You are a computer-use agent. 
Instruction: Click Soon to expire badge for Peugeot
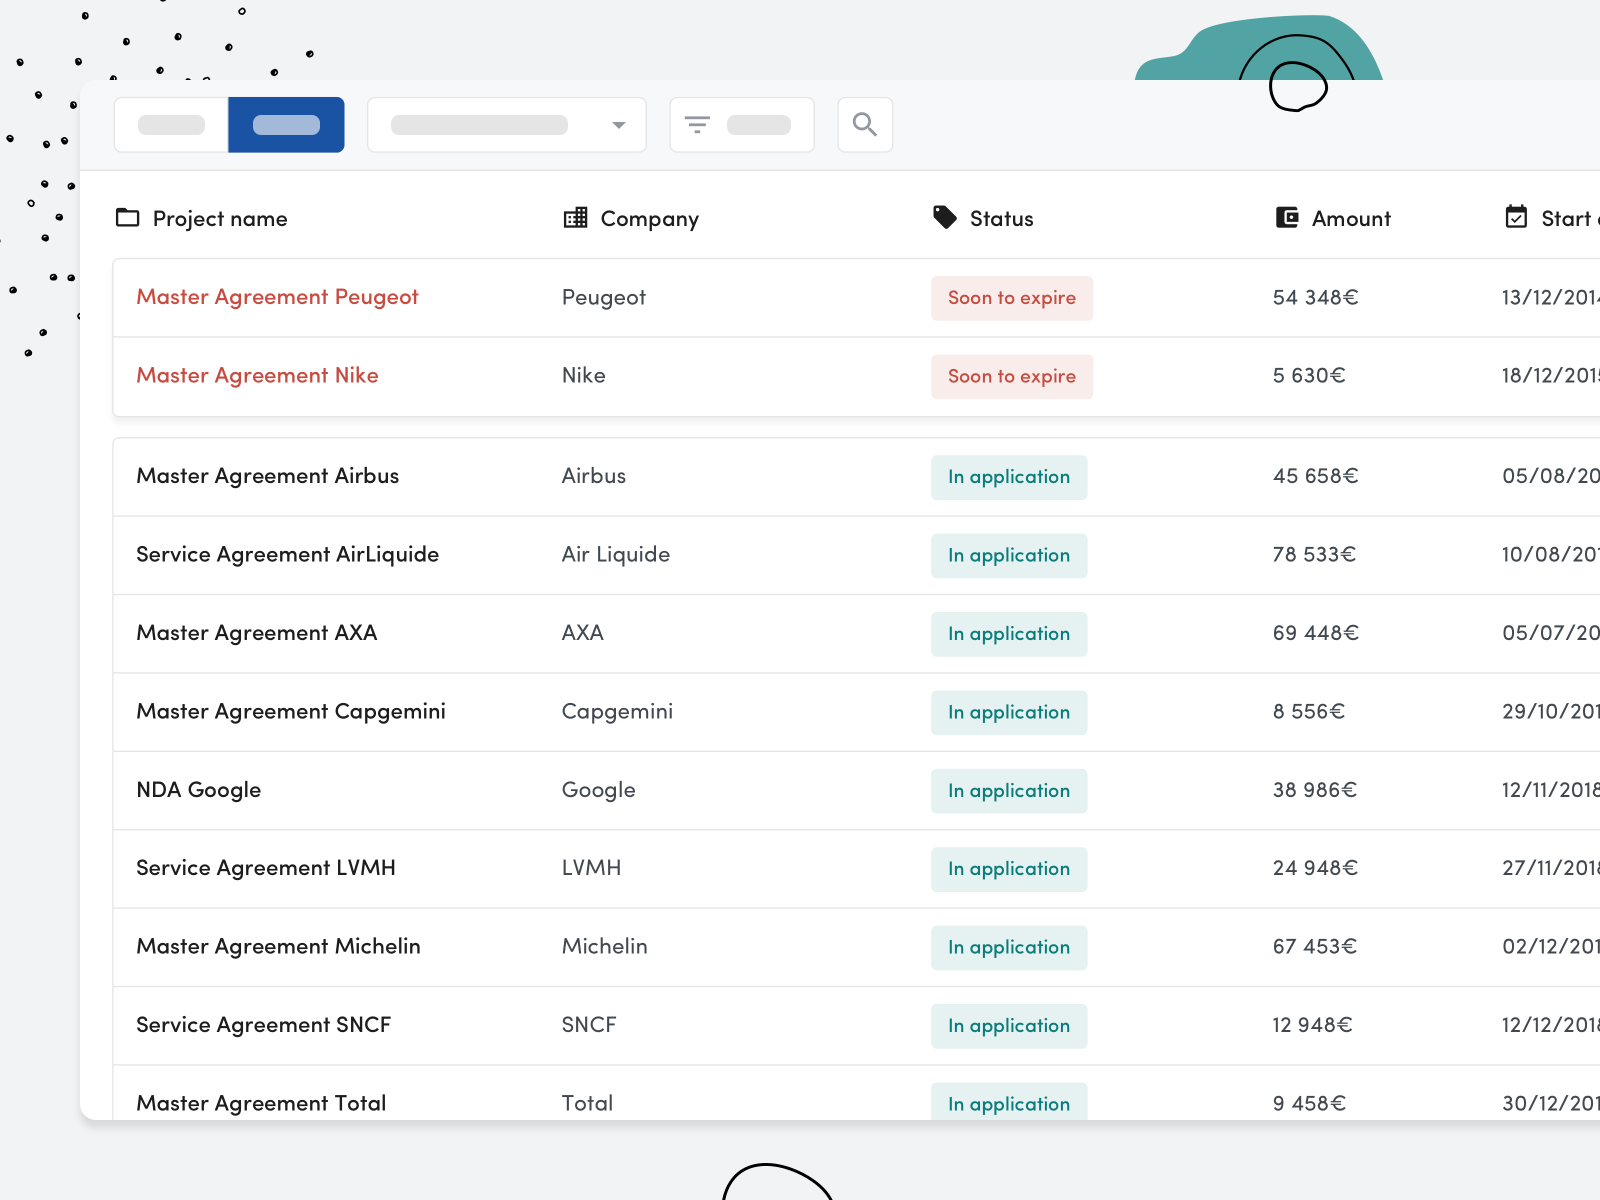(1012, 298)
